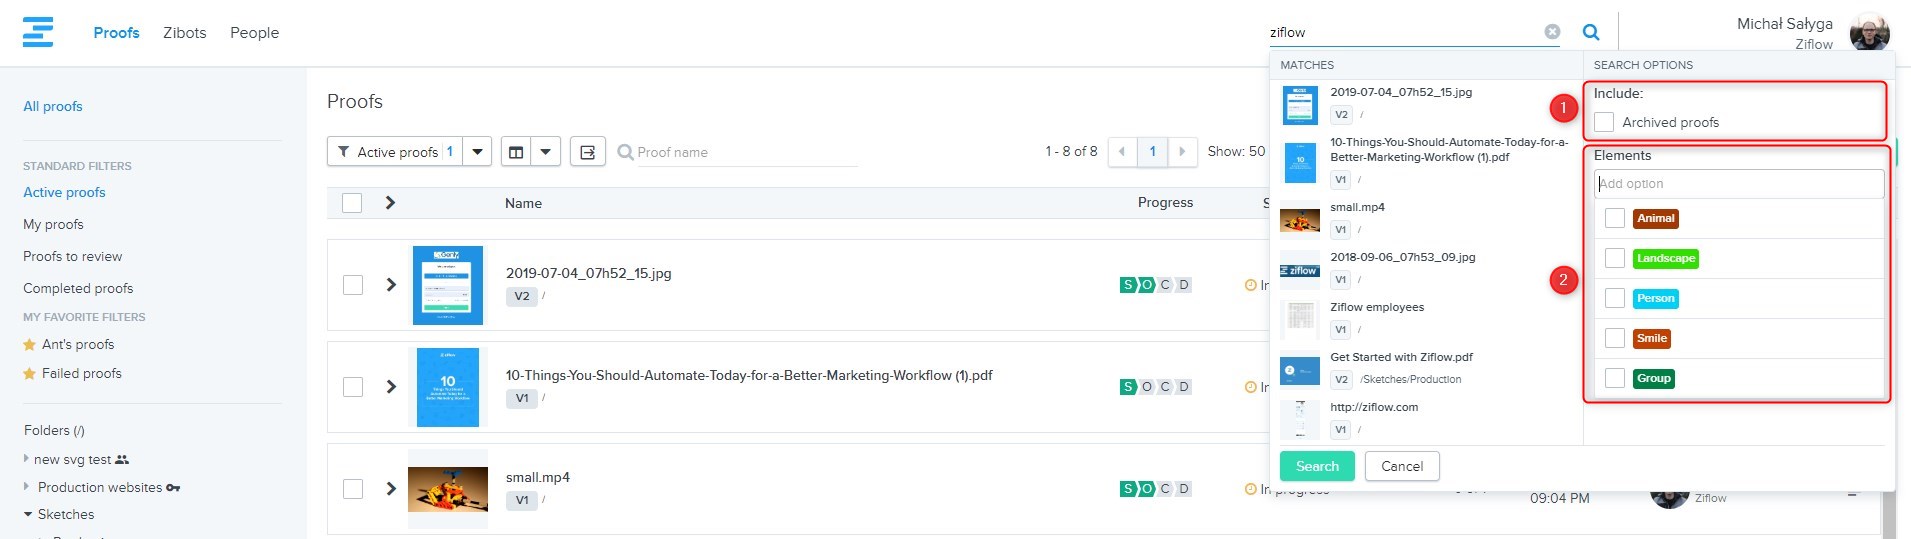Screen dimensions: 1911x539
Task: Select the blue Person tag
Action: [1655, 299]
